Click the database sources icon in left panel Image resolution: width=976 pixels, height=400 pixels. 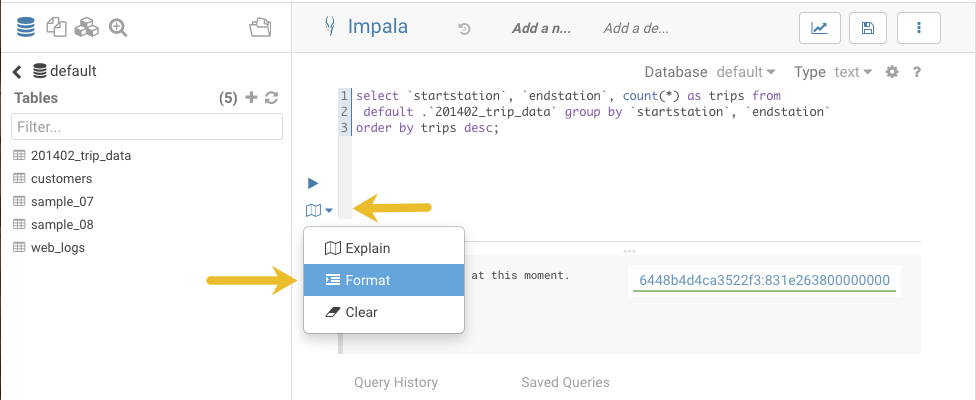[x=26, y=28]
